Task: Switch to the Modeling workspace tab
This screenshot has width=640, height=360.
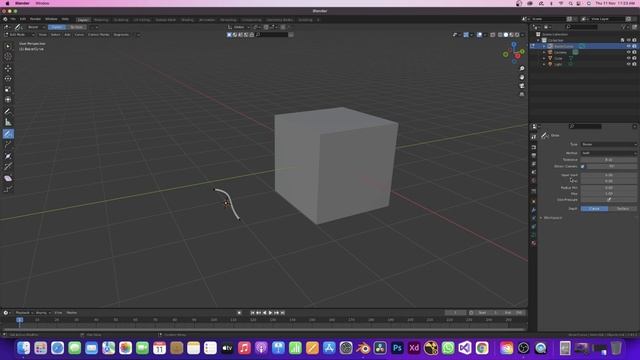Action: [101, 20]
